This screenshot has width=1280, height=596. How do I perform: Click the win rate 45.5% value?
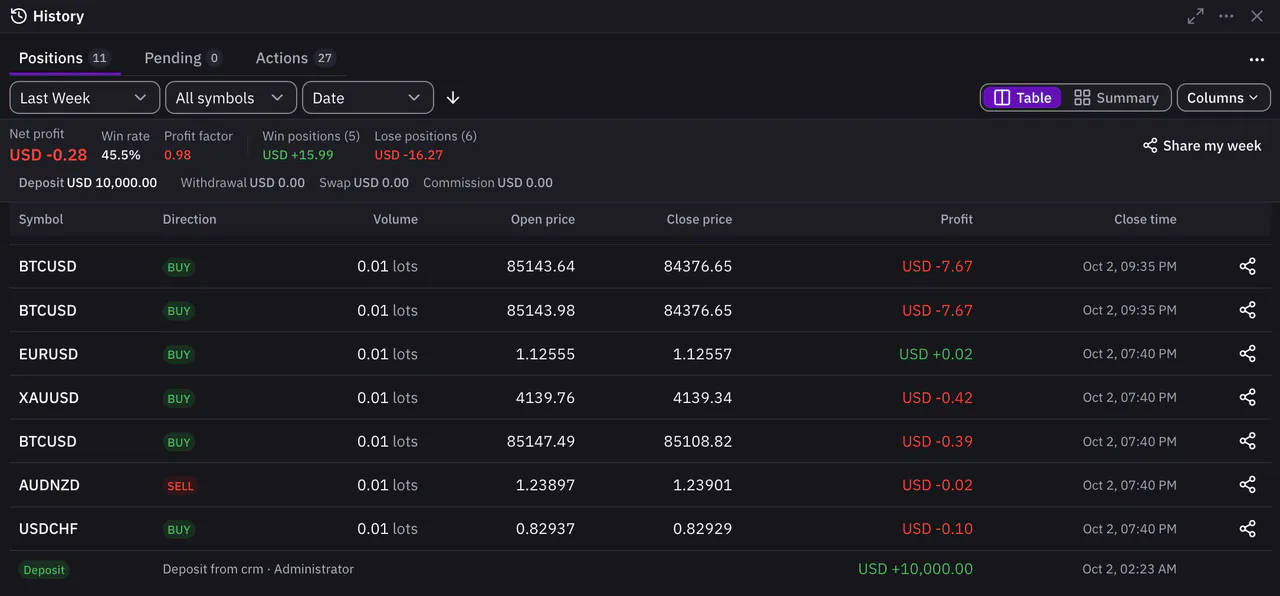click(121, 155)
